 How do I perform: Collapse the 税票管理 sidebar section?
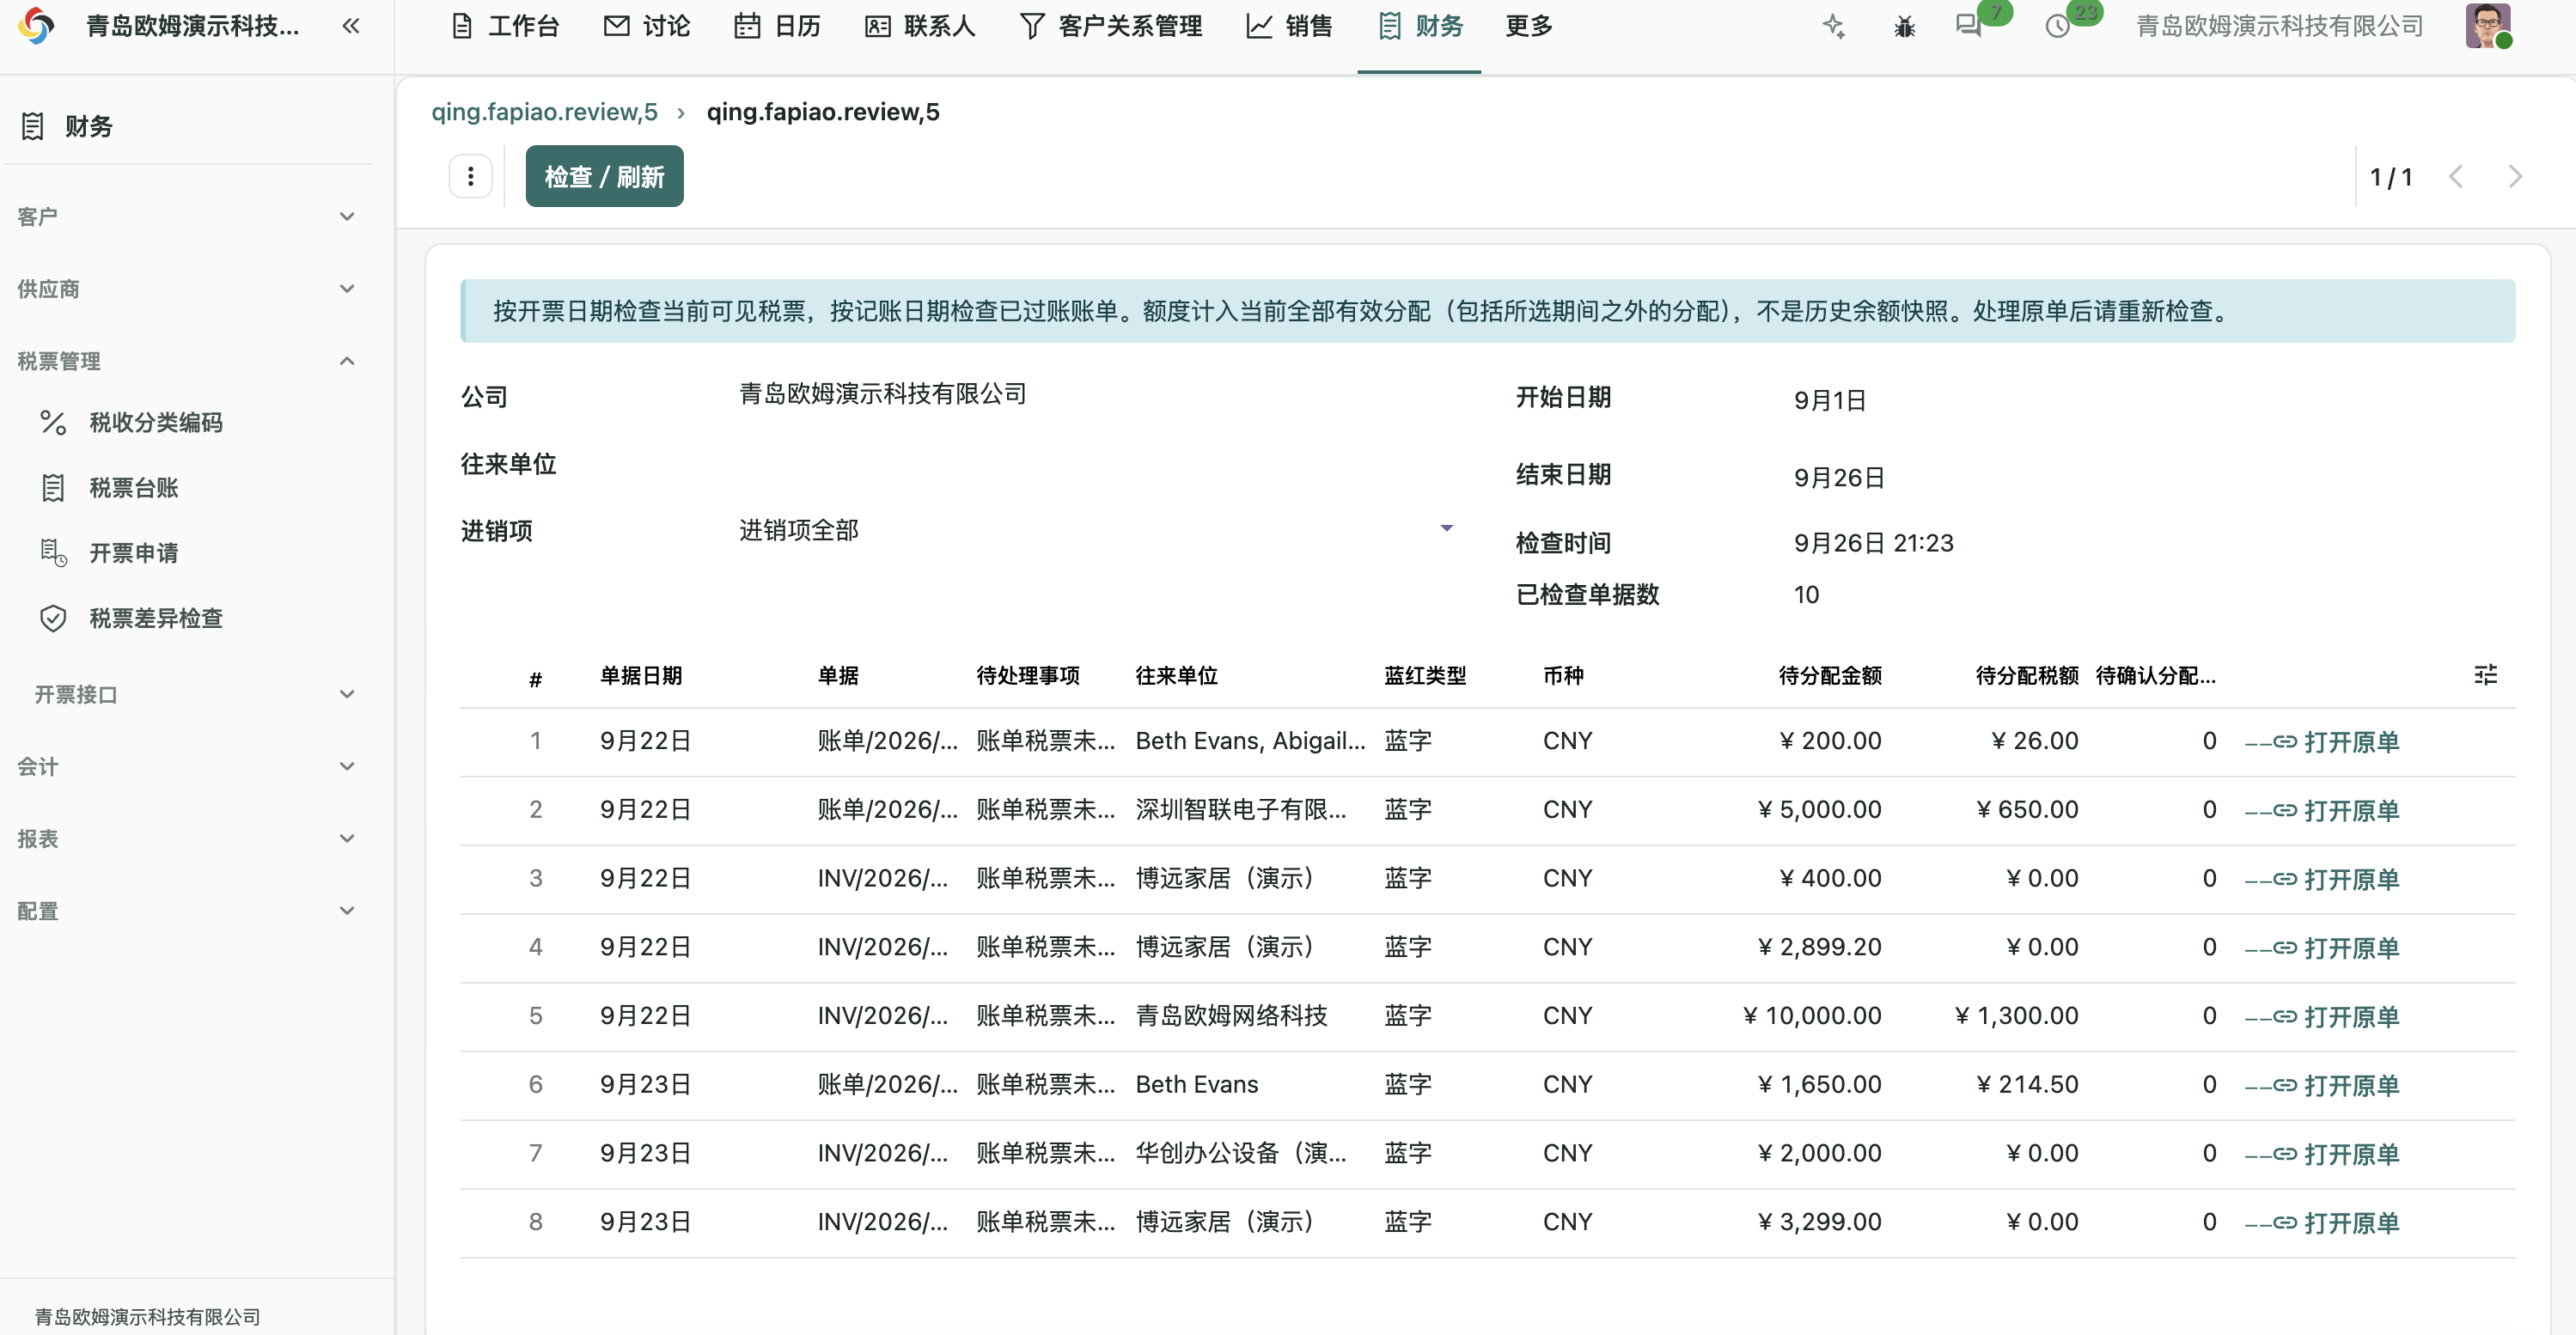click(187, 361)
